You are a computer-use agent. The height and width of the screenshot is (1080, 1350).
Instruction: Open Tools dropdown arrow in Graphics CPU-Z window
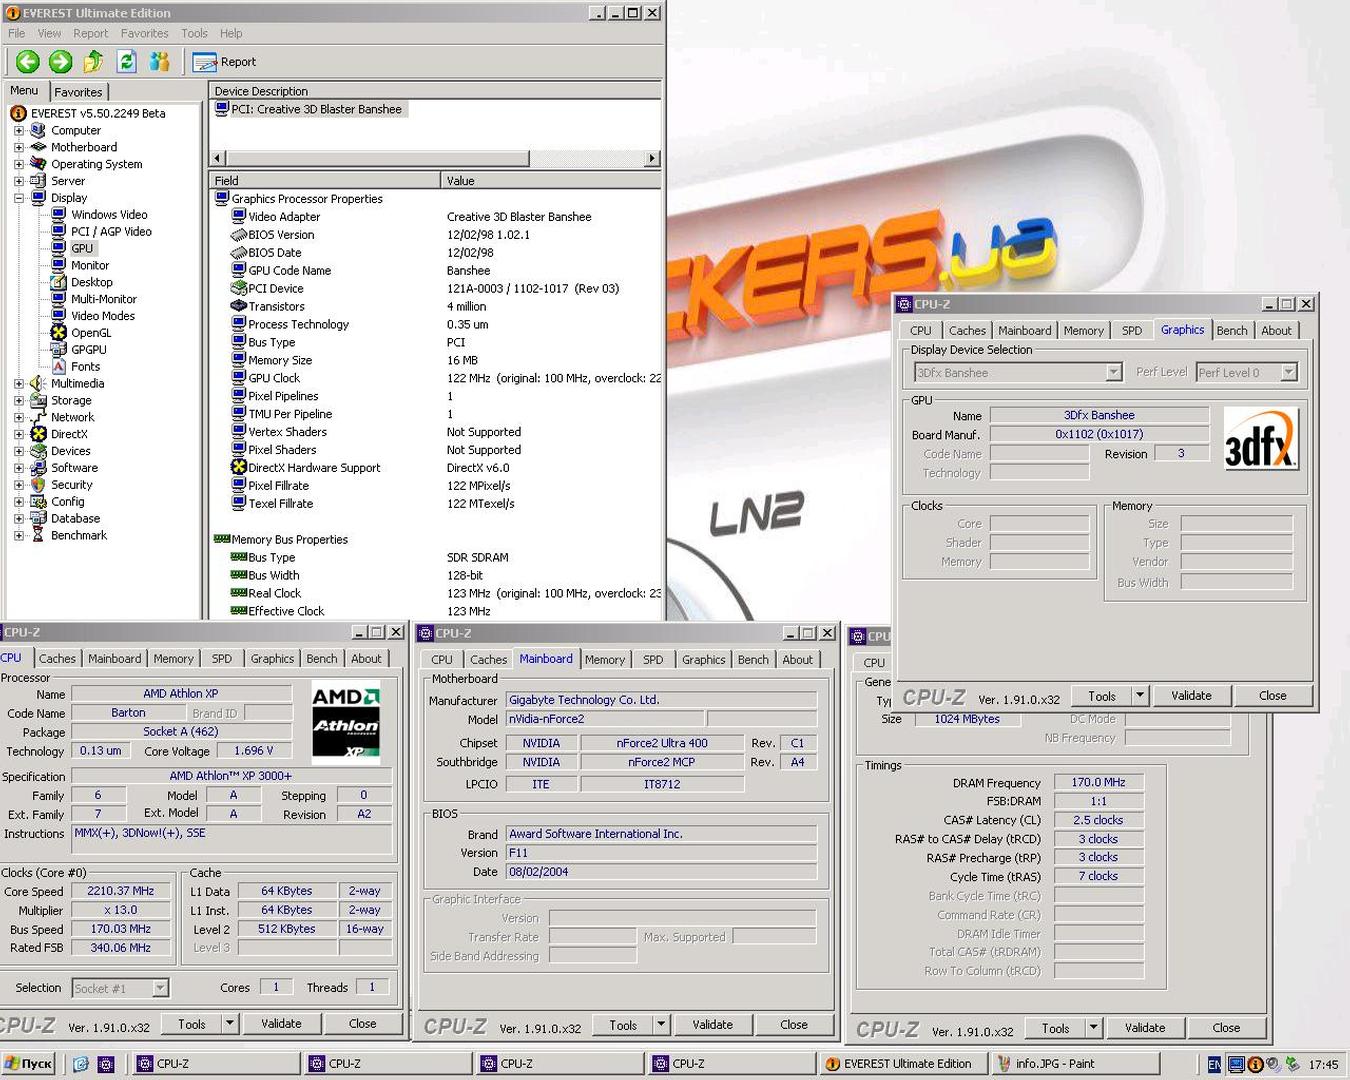click(1139, 695)
